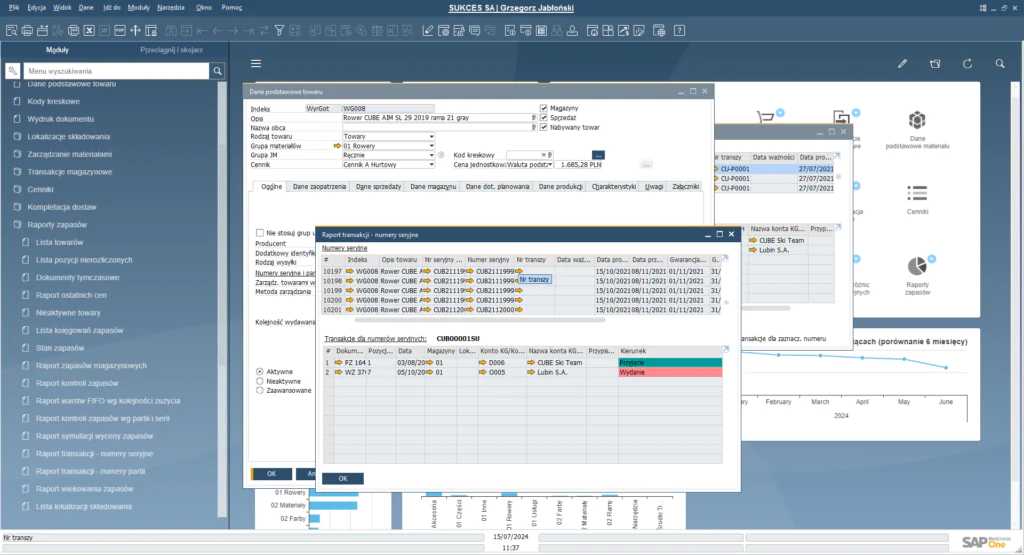The image size is (1024, 555).
Task: Open the Grupa JM dropdown
Action: pyautogui.click(x=431, y=155)
